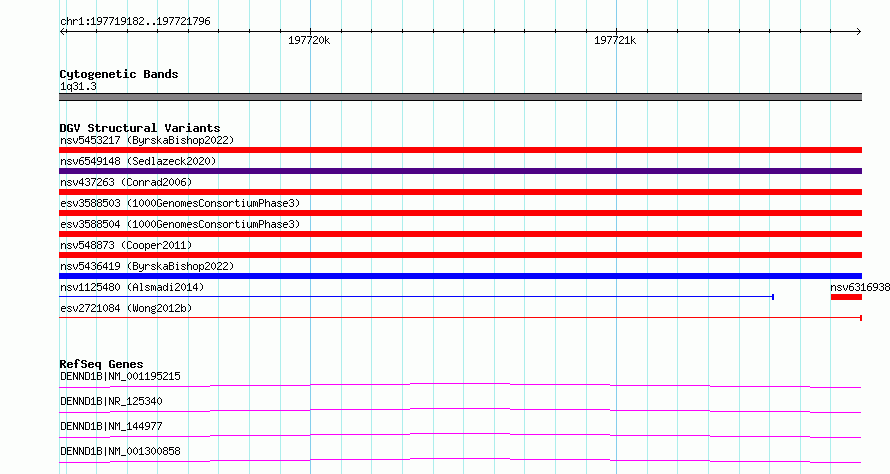The height and width of the screenshot is (474, 890).
Task: Open variant nsv437263 (Conrad2006) label
Action: (126, 182)
